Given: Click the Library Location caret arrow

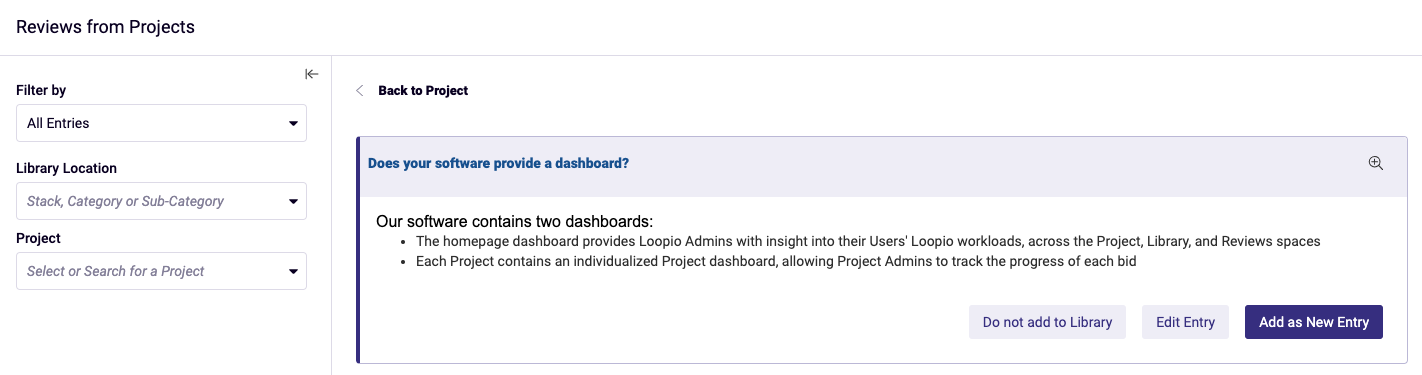Looking at the screenshot, I should point(293,202).
